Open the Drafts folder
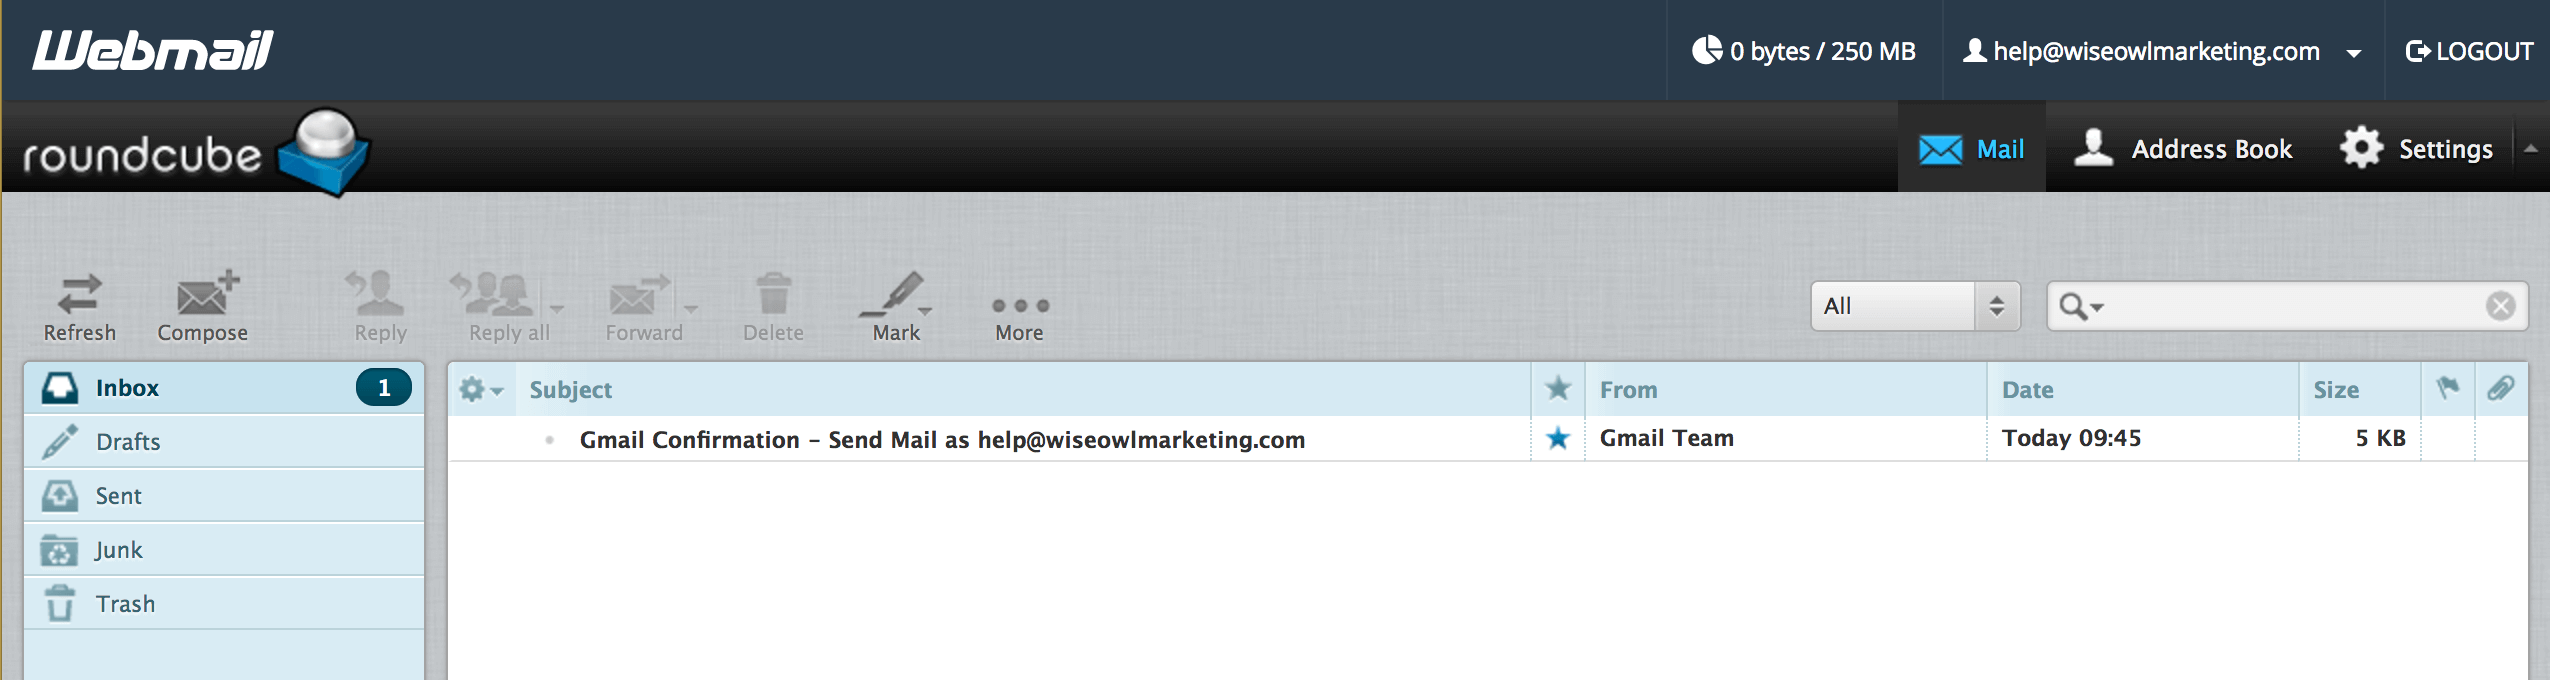 click(x=224, y=442)
